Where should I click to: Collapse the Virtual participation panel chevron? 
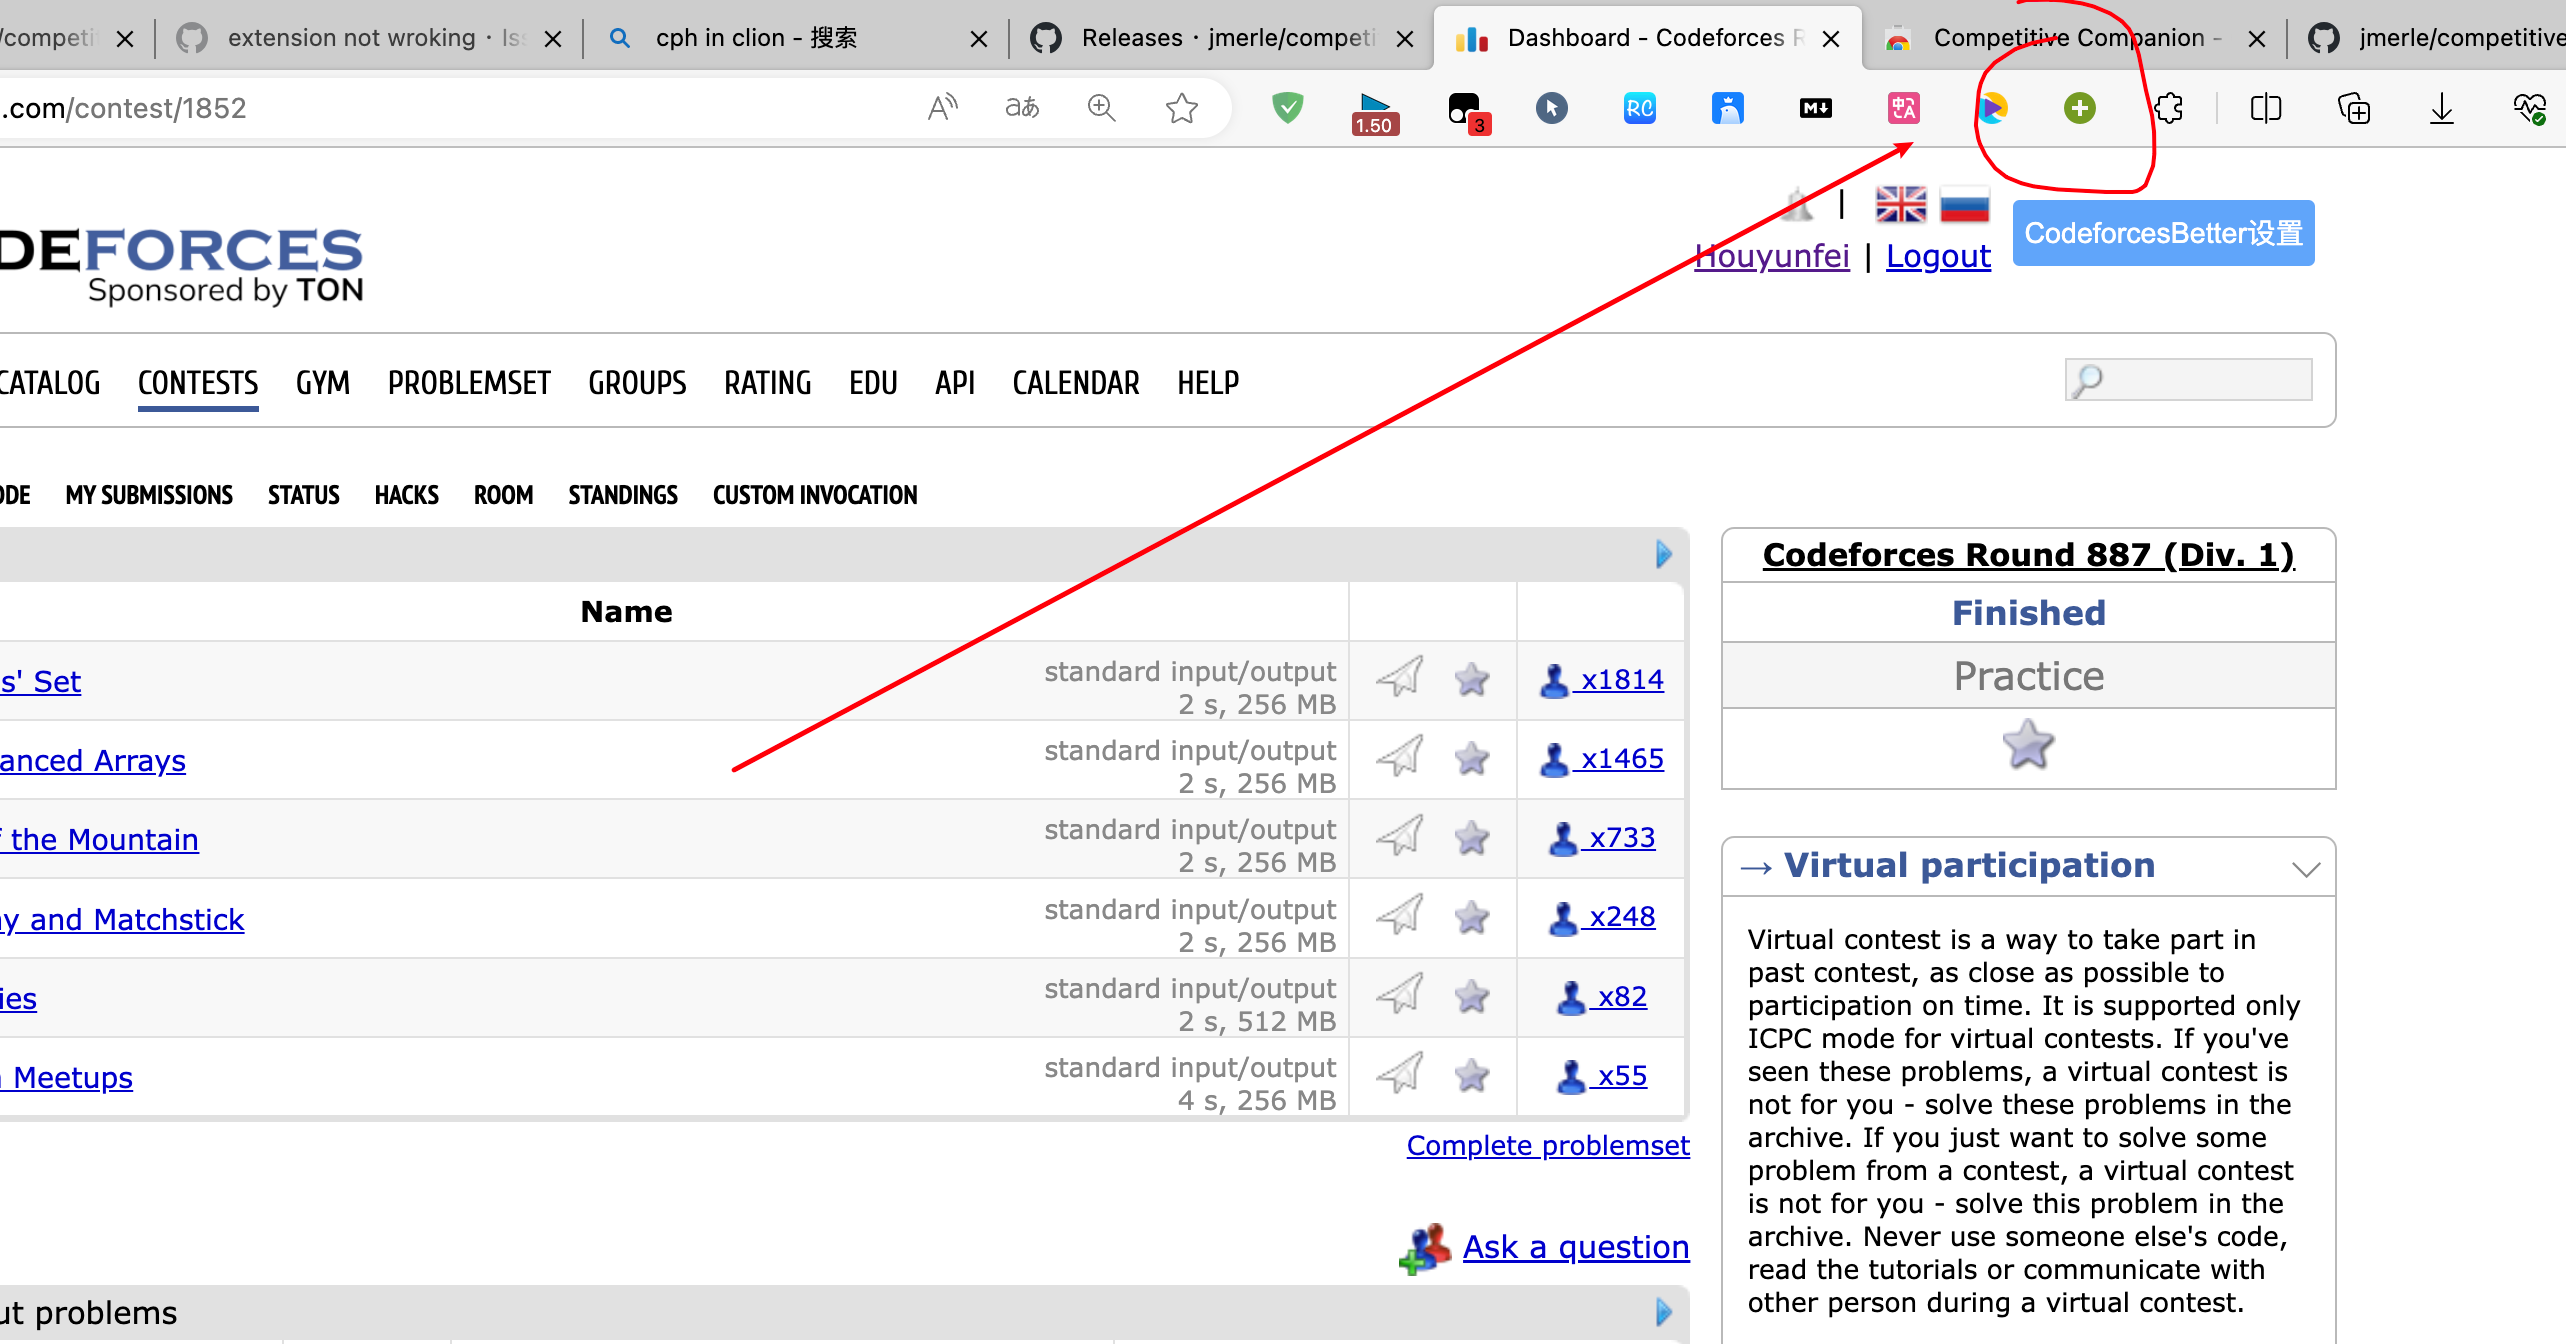point(2305,868)
